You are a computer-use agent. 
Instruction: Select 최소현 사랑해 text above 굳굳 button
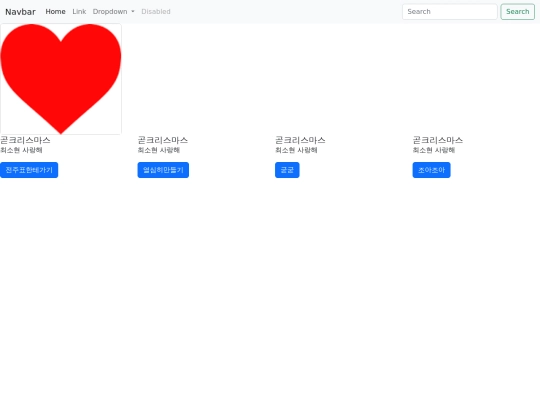click(296, 150)
